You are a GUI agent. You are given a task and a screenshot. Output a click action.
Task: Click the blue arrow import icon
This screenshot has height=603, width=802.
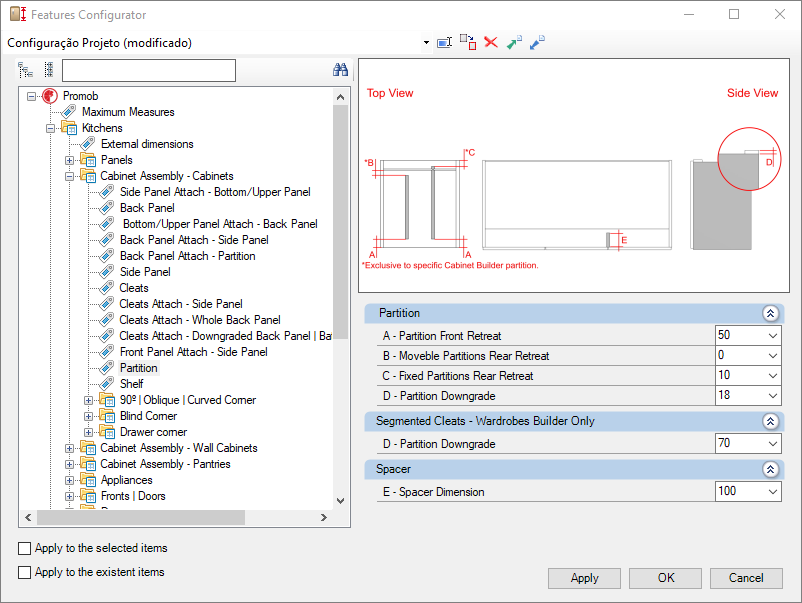[537, 42]
